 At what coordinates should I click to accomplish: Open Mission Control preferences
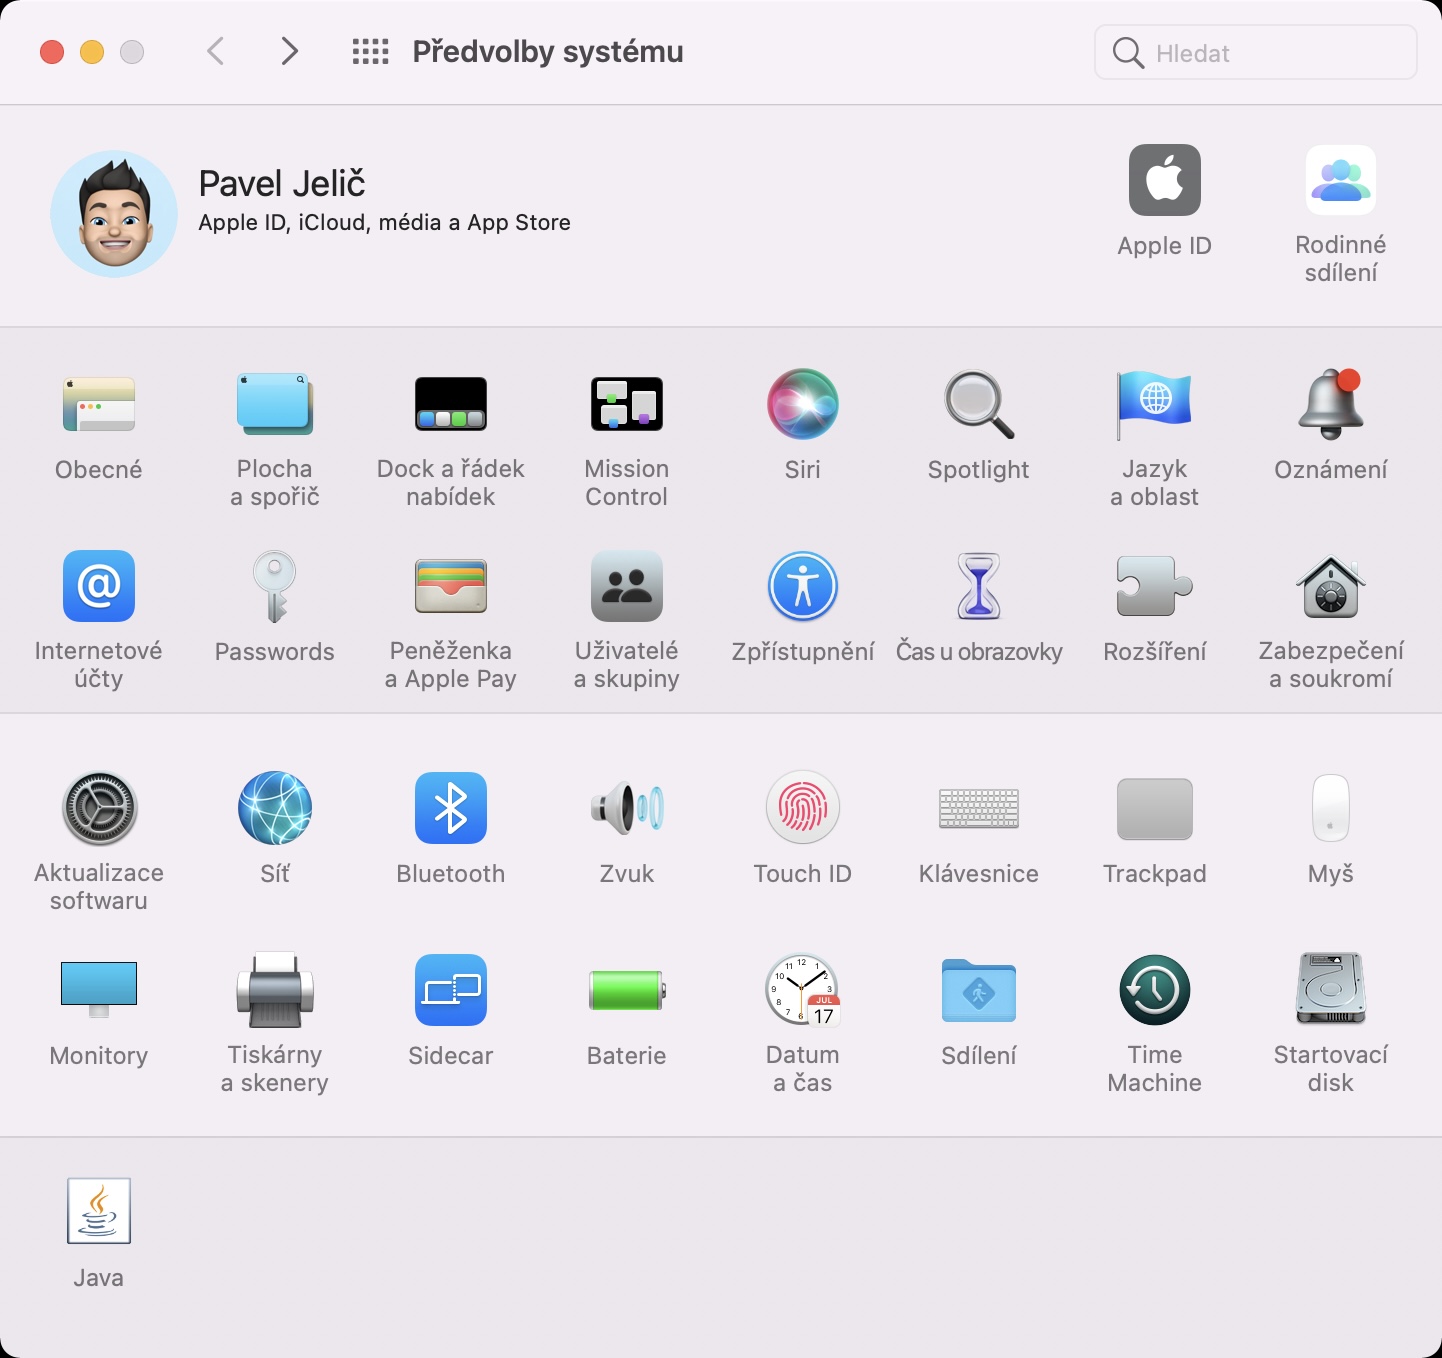pos(627,404)
